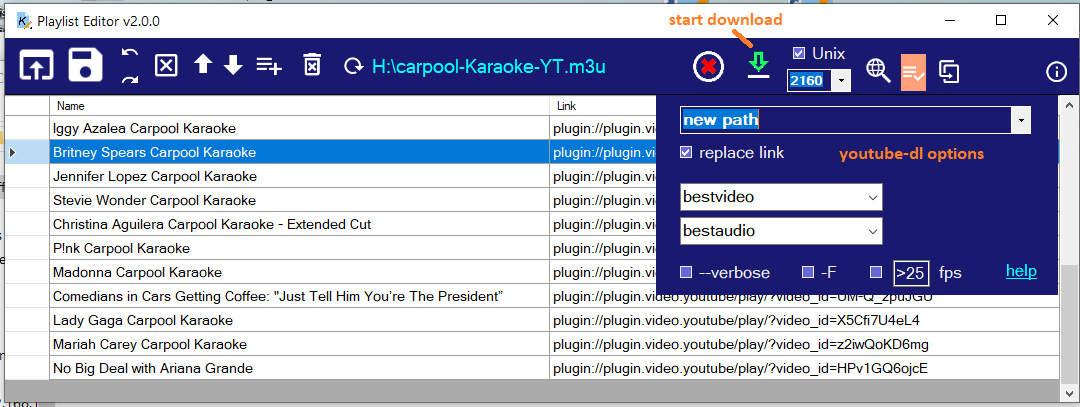Enable the --verbose option checkbox
1080x407 pixels.
(686, 272)
